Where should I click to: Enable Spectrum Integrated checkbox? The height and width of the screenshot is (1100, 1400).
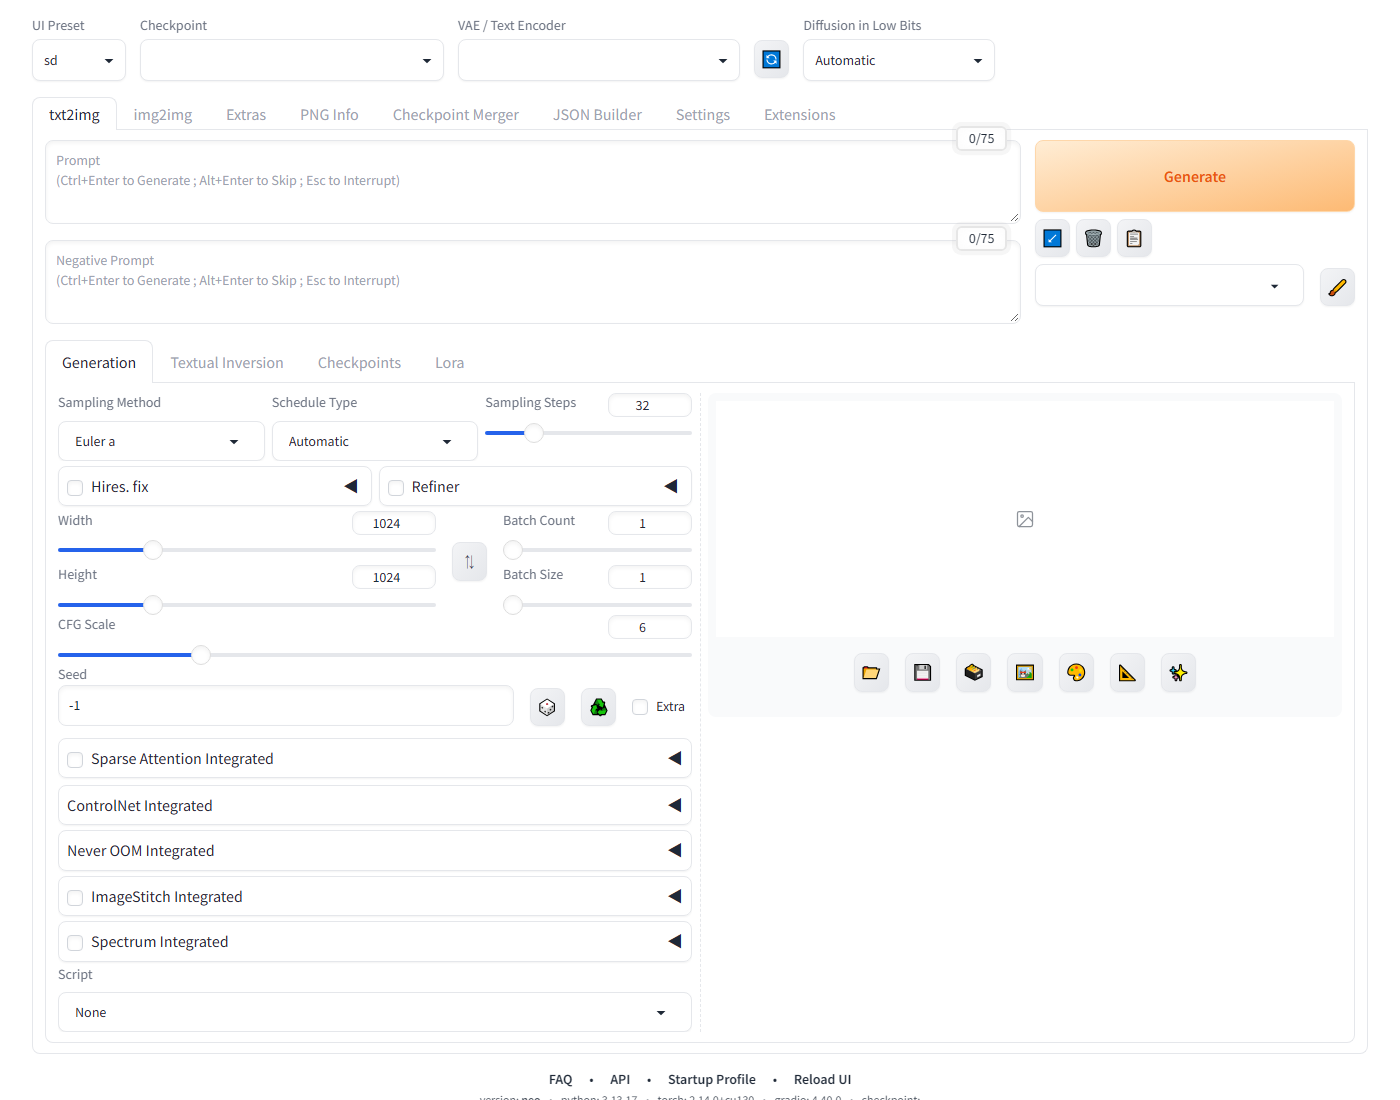pyautogui.click(x=75, y=943)
